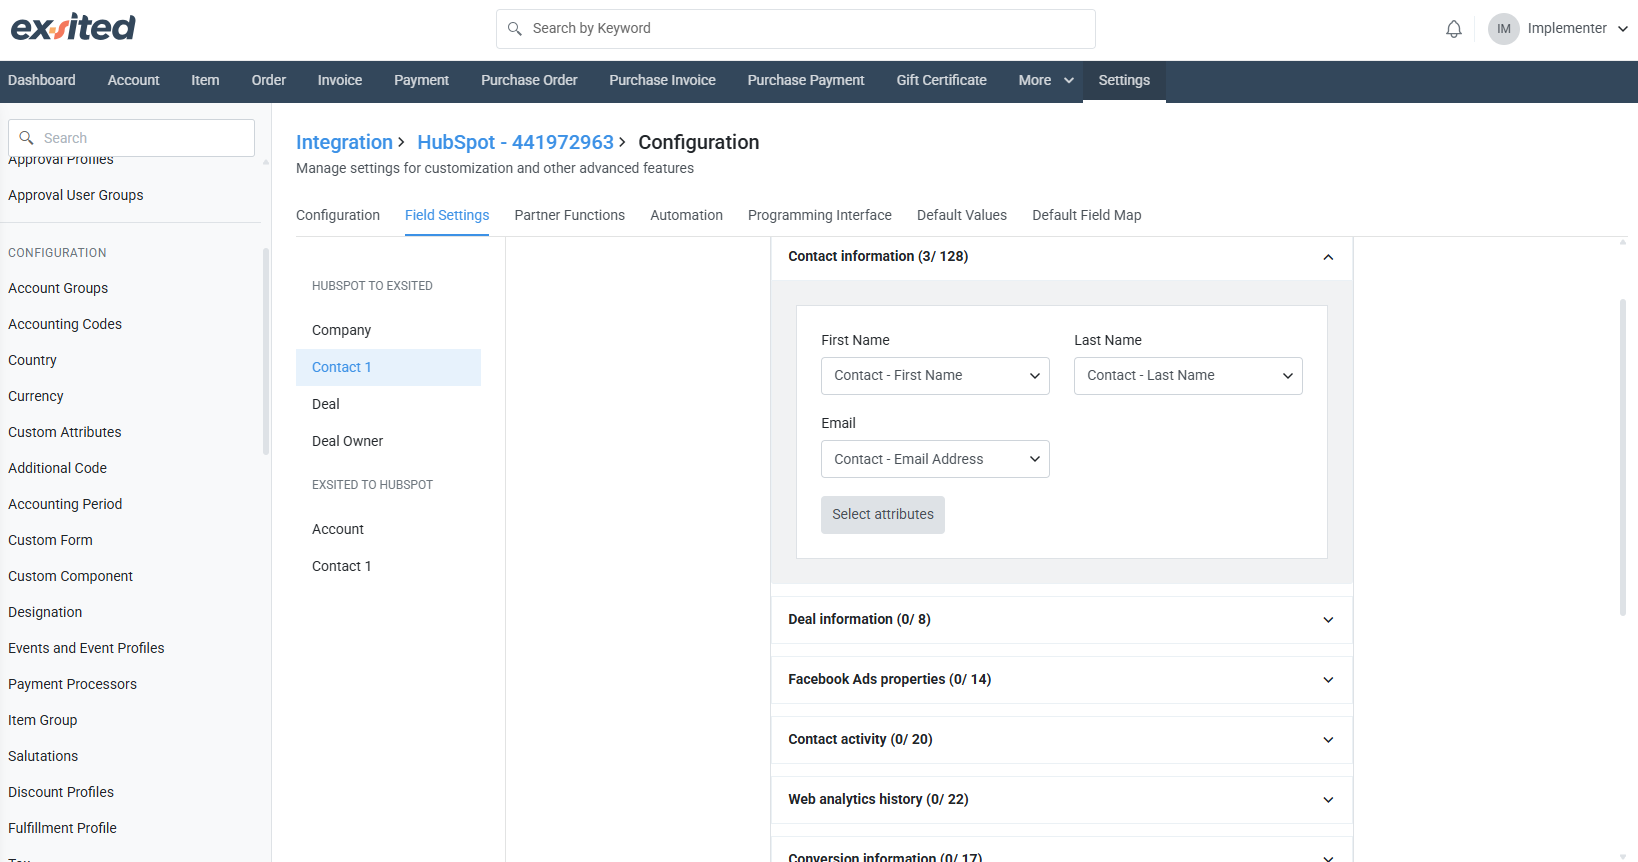Select Account under Exsited to HubSpot
The height and width of the screenshot is (862, 1638).
tap(388, 529)
